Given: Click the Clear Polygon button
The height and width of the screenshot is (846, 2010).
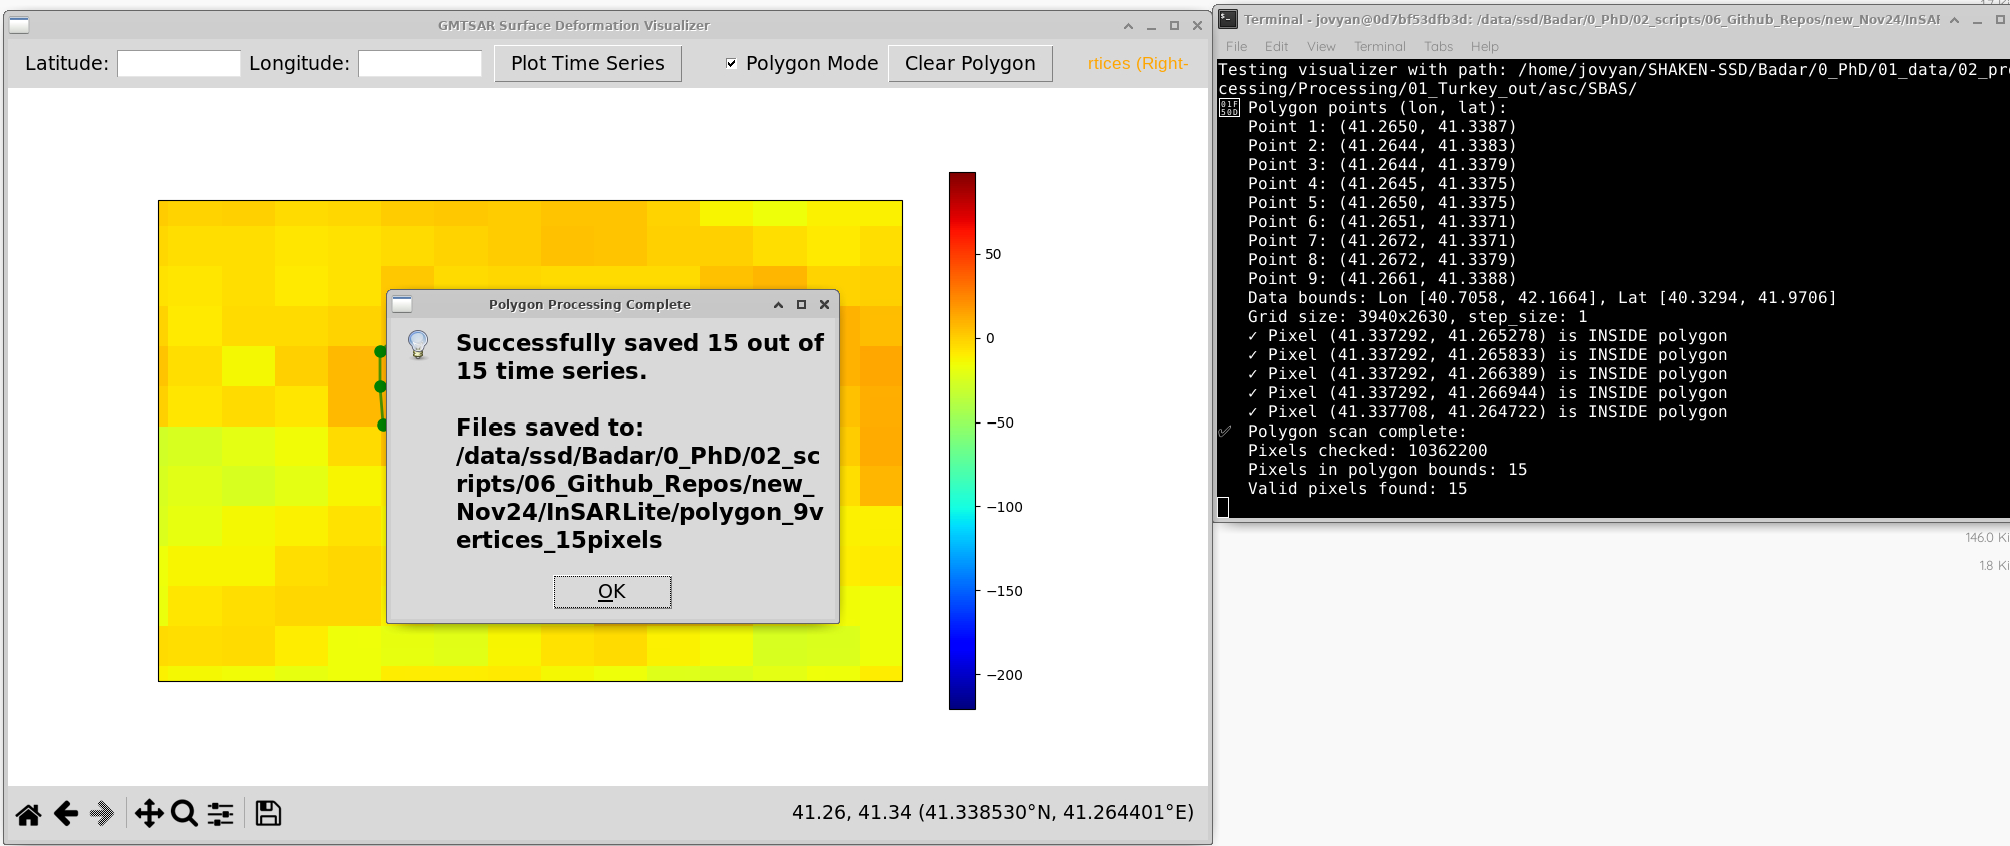Looking at the screenshot, I should [970, 63].
